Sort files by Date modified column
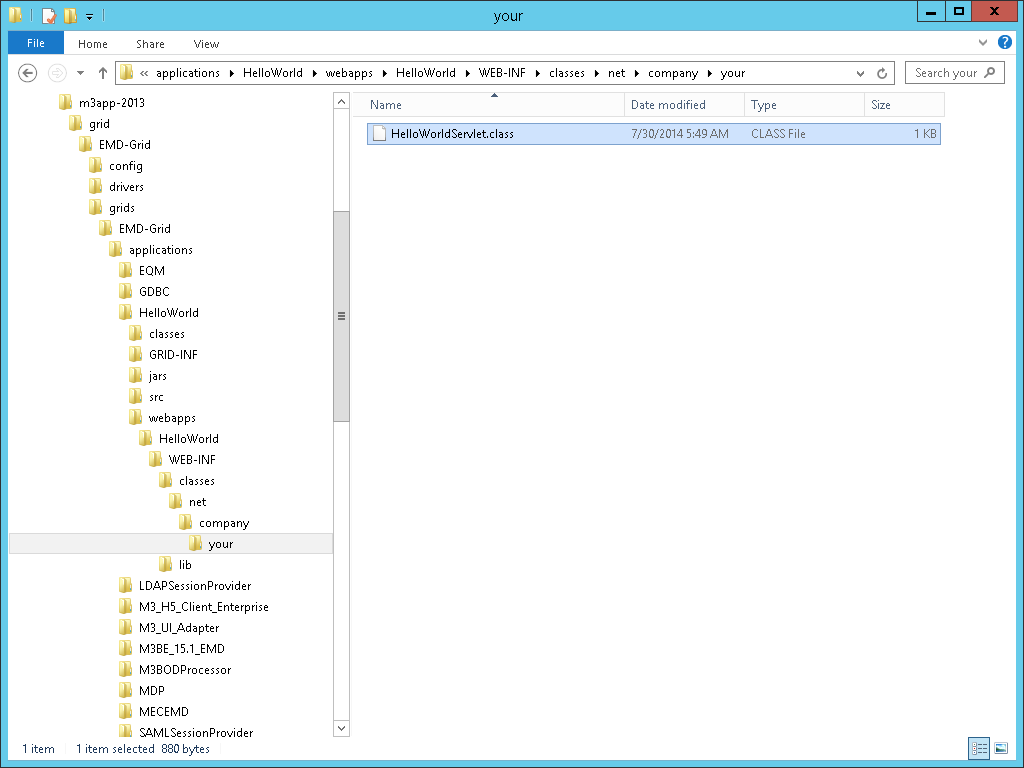1024x768 pixels. [668, 105]
